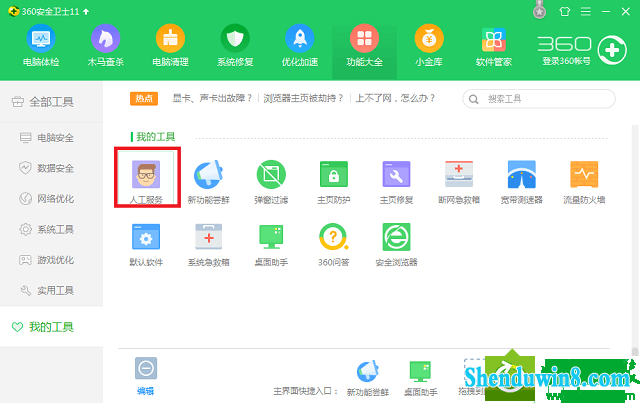Viewport: 640px width, 403px height.
Task: Open link 浏览器主页被劫持？
Action: click(x=304, y=98)
